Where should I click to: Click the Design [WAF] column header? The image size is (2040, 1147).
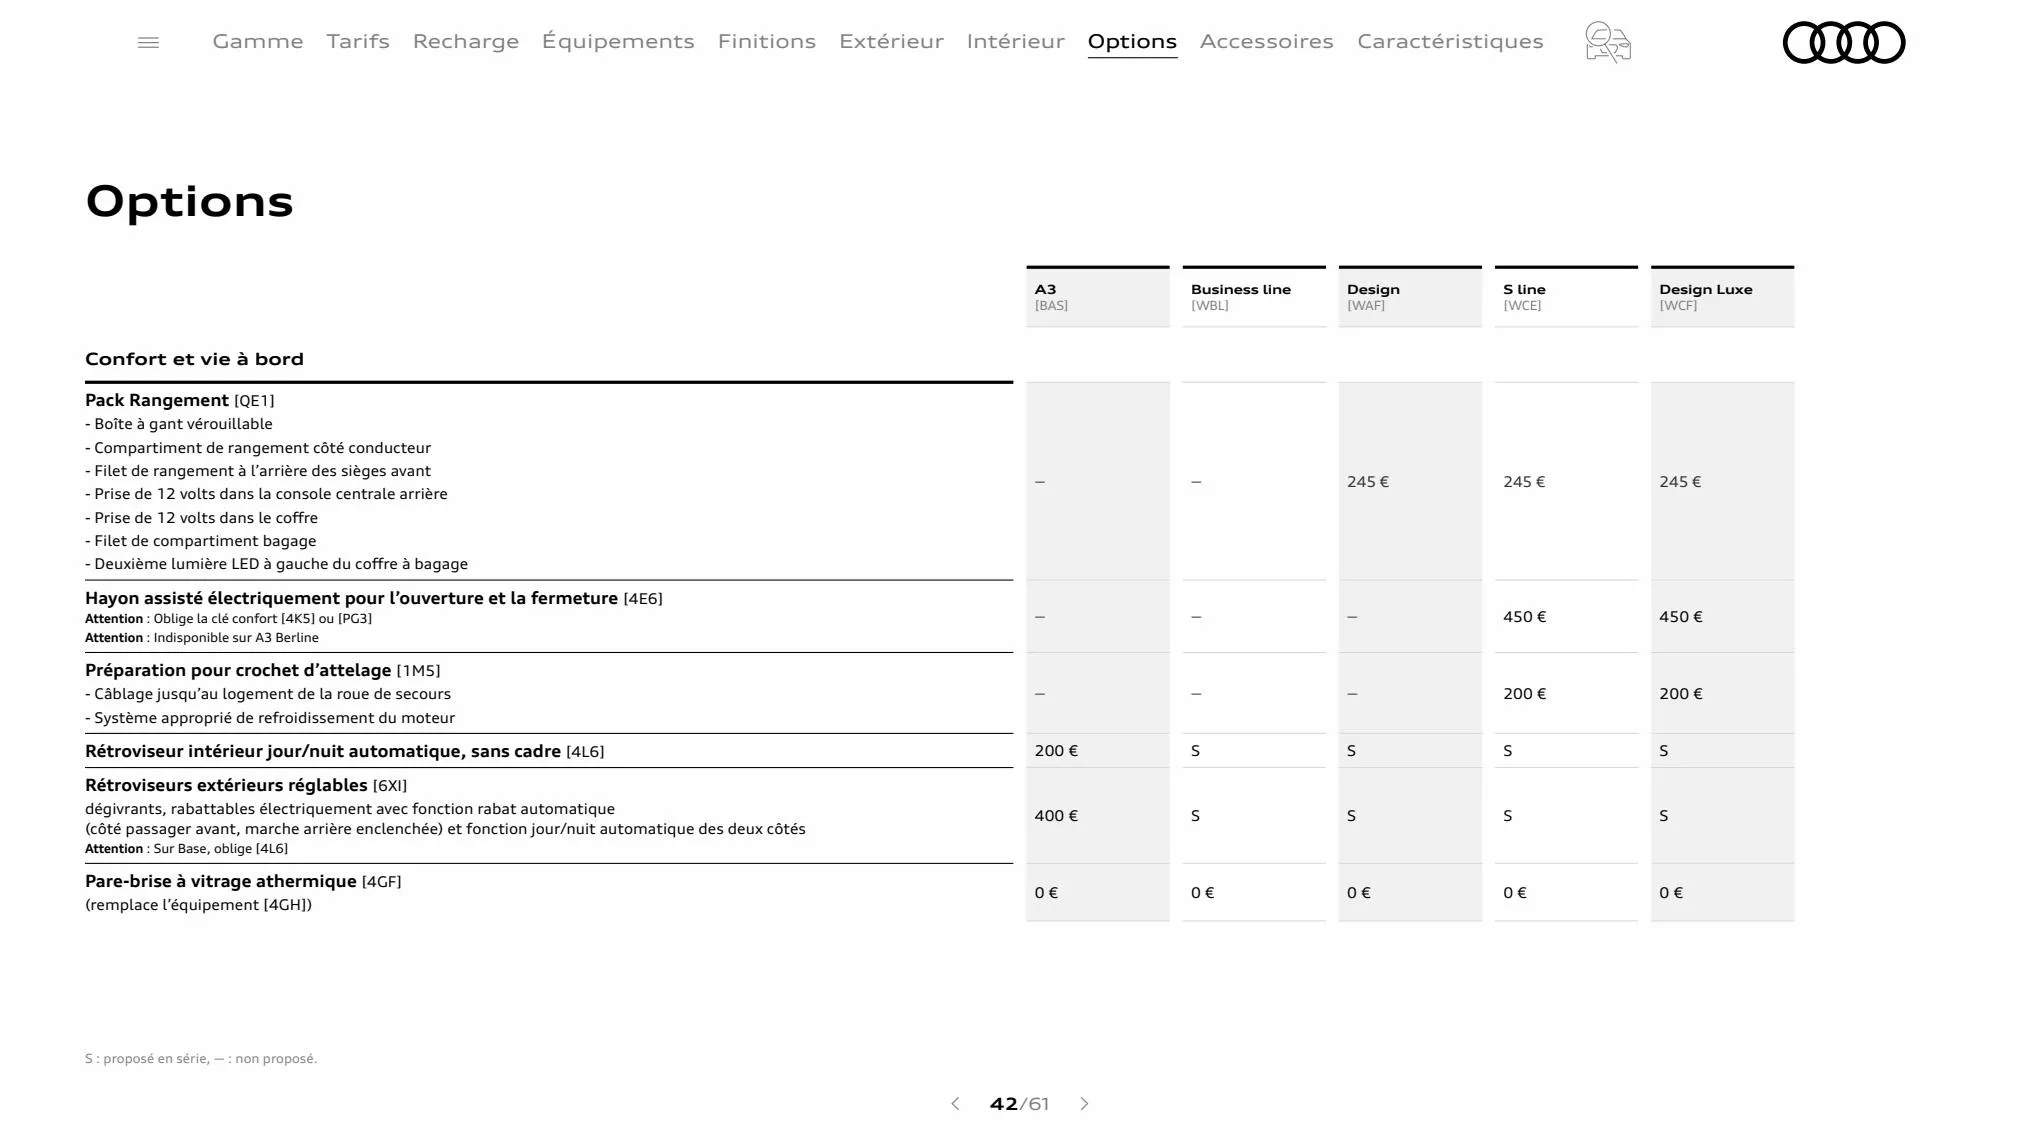pyautogui.click(x=1410, y=296)
